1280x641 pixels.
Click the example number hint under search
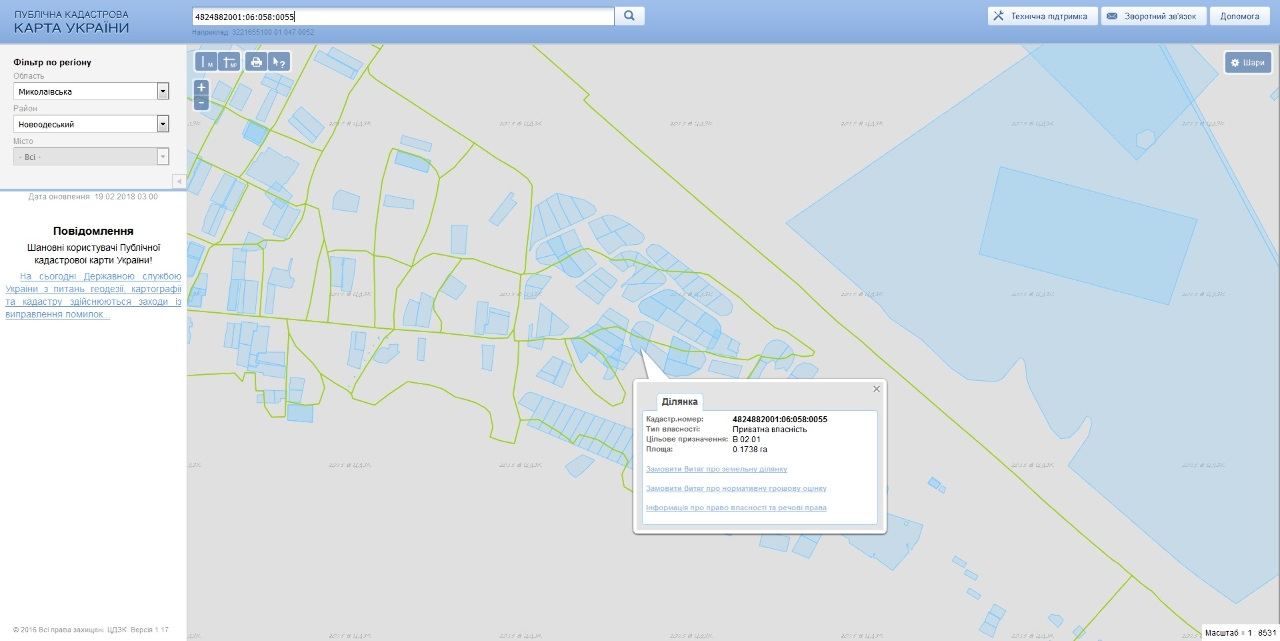253,33
